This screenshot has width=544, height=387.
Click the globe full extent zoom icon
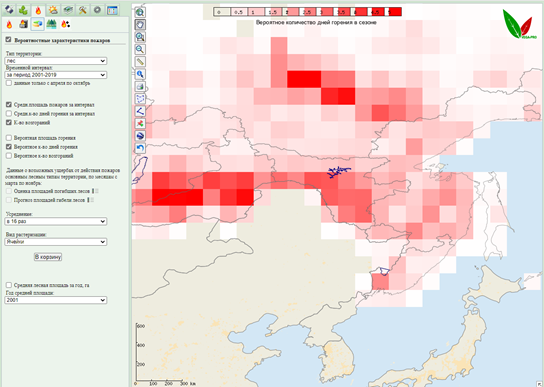140,12
